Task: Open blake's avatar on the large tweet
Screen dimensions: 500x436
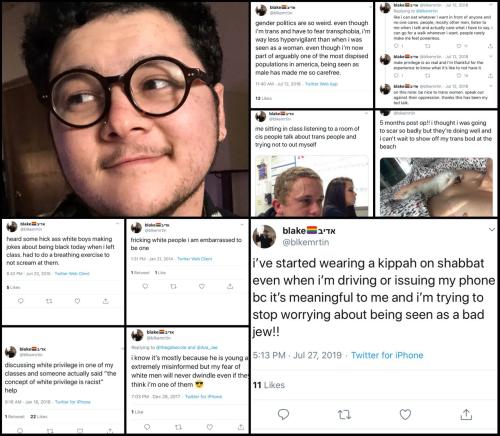Action: (x=264, y=236)
